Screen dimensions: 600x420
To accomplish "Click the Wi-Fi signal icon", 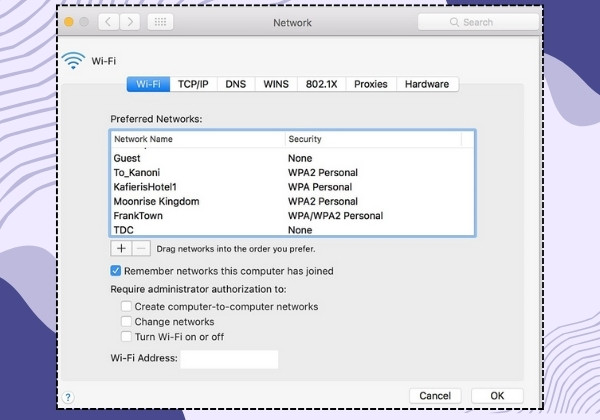I will pos(73,60).
